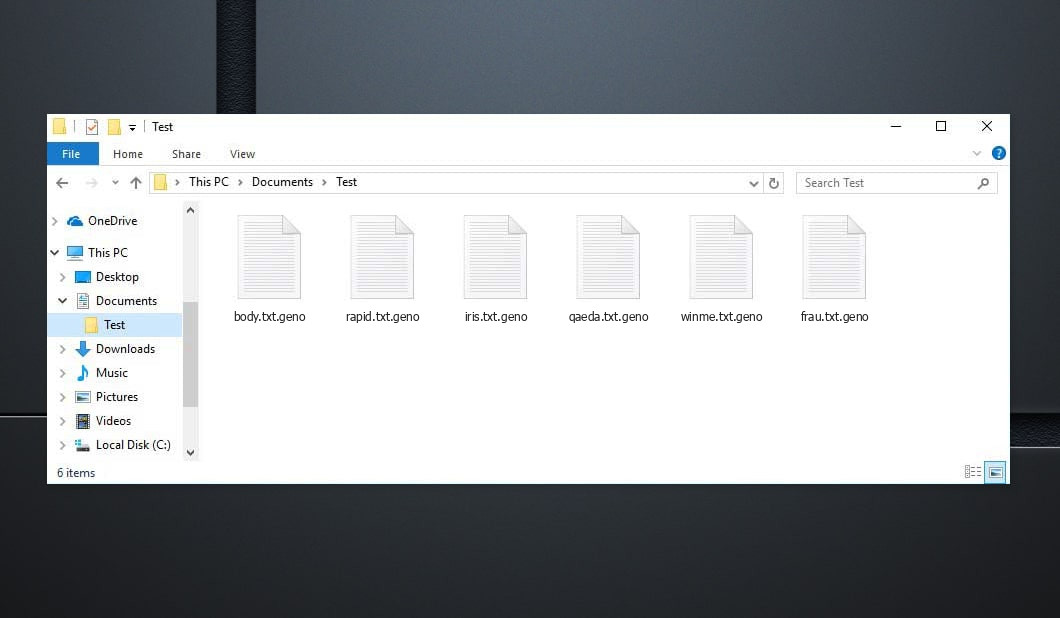Open the Help question mark icon
The height and width of the screenshot is (618, 1060).
(x=998, y=153)
